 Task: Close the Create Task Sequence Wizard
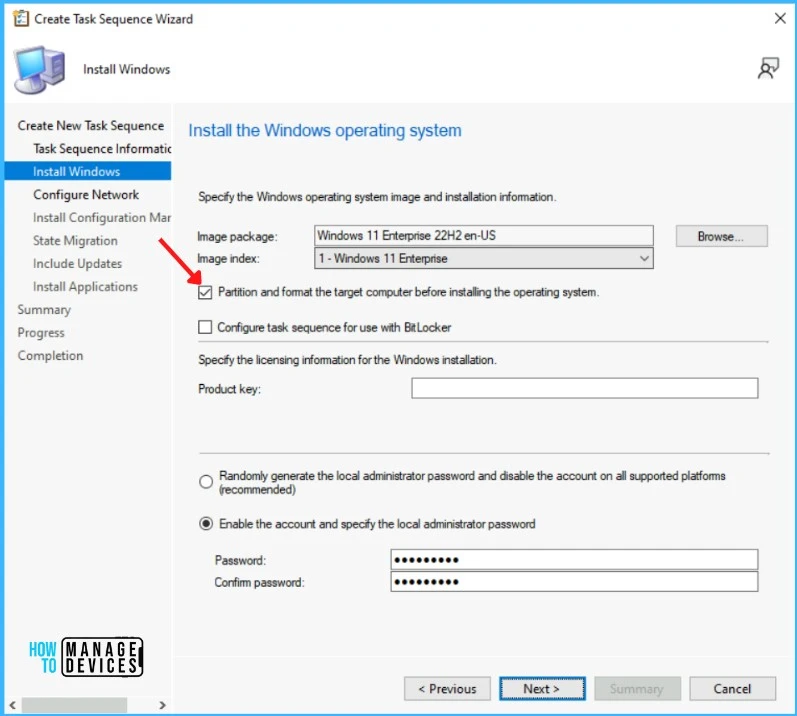point(780,19)
